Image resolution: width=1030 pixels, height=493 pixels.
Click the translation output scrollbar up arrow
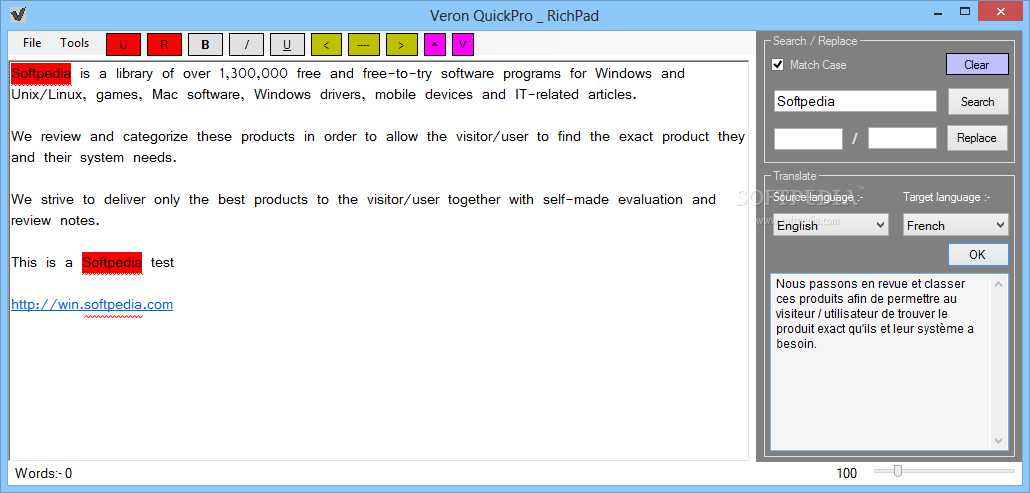coord(998,284)
